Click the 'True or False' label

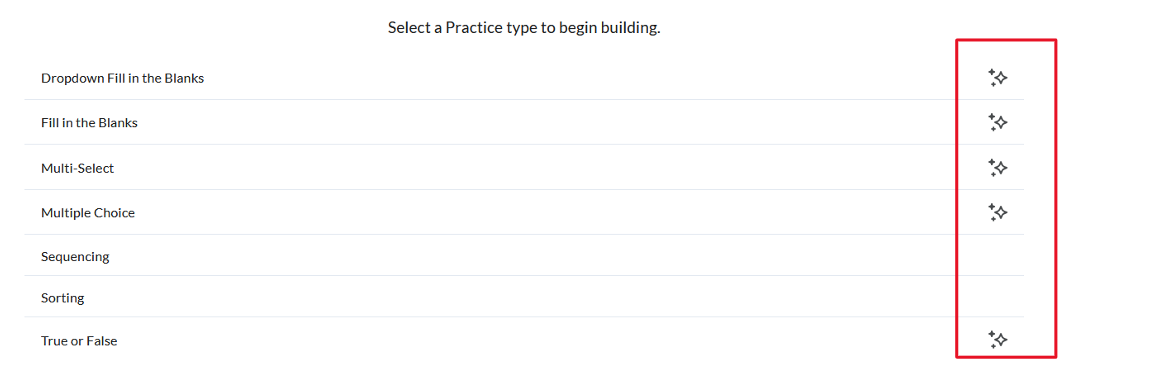click(x=78, y=341)
